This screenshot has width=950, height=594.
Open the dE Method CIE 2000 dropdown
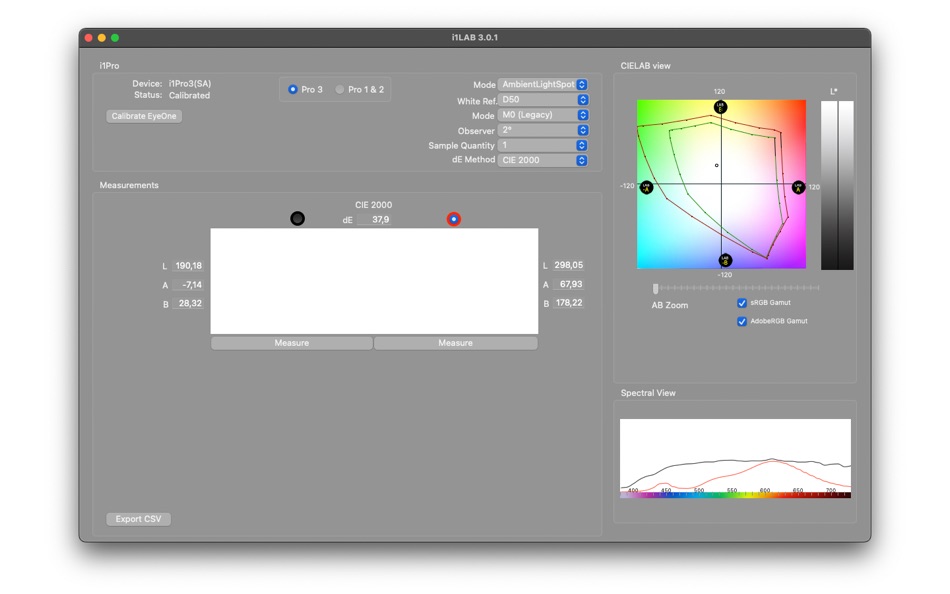pos(542,160)
